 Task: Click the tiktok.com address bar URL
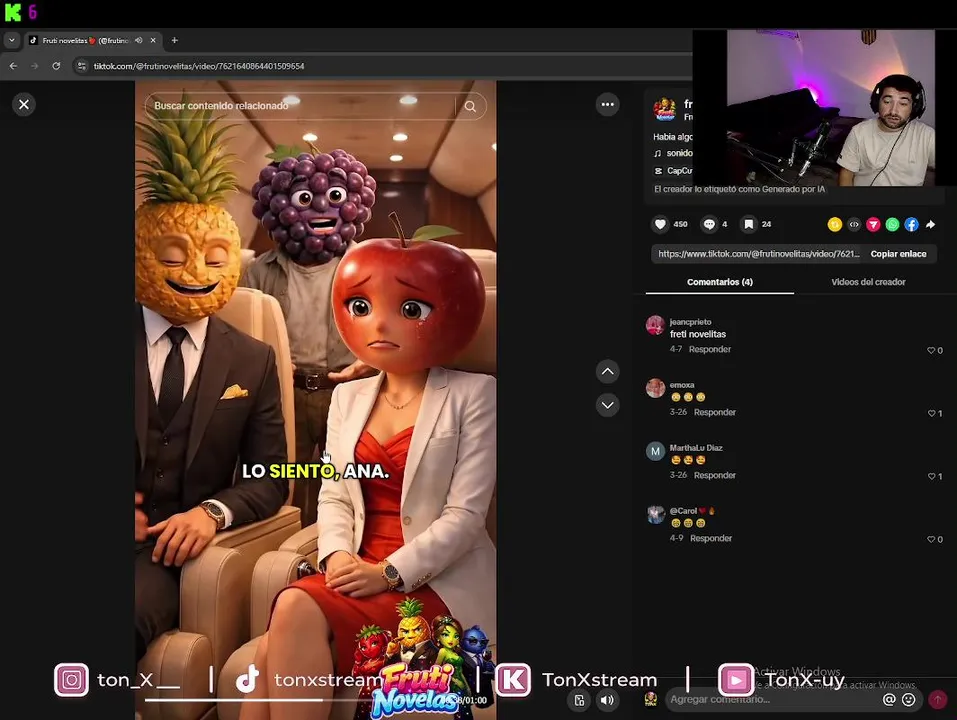click(199, 66)
